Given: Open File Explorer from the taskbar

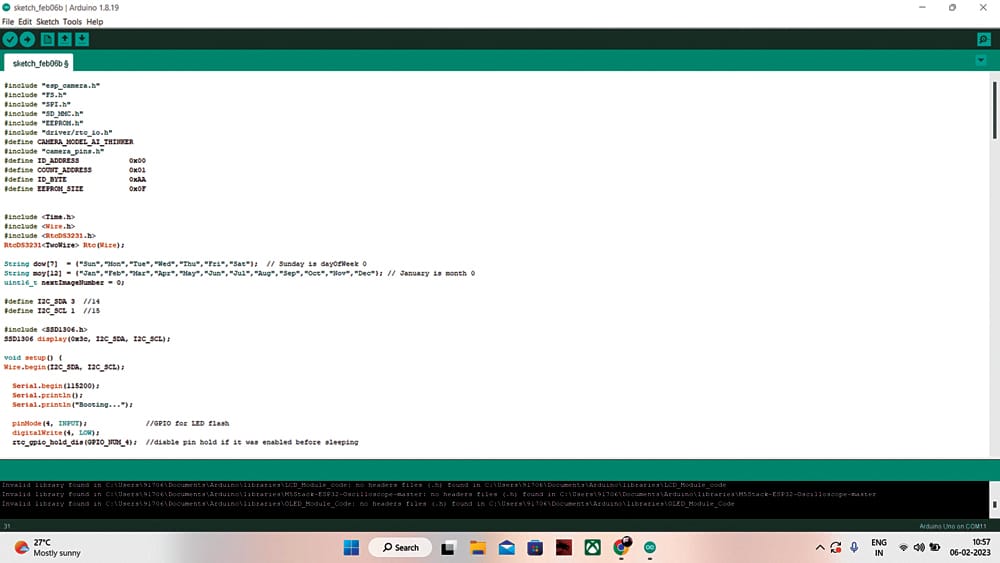Looking at the screenshot, I should point(477,547).
